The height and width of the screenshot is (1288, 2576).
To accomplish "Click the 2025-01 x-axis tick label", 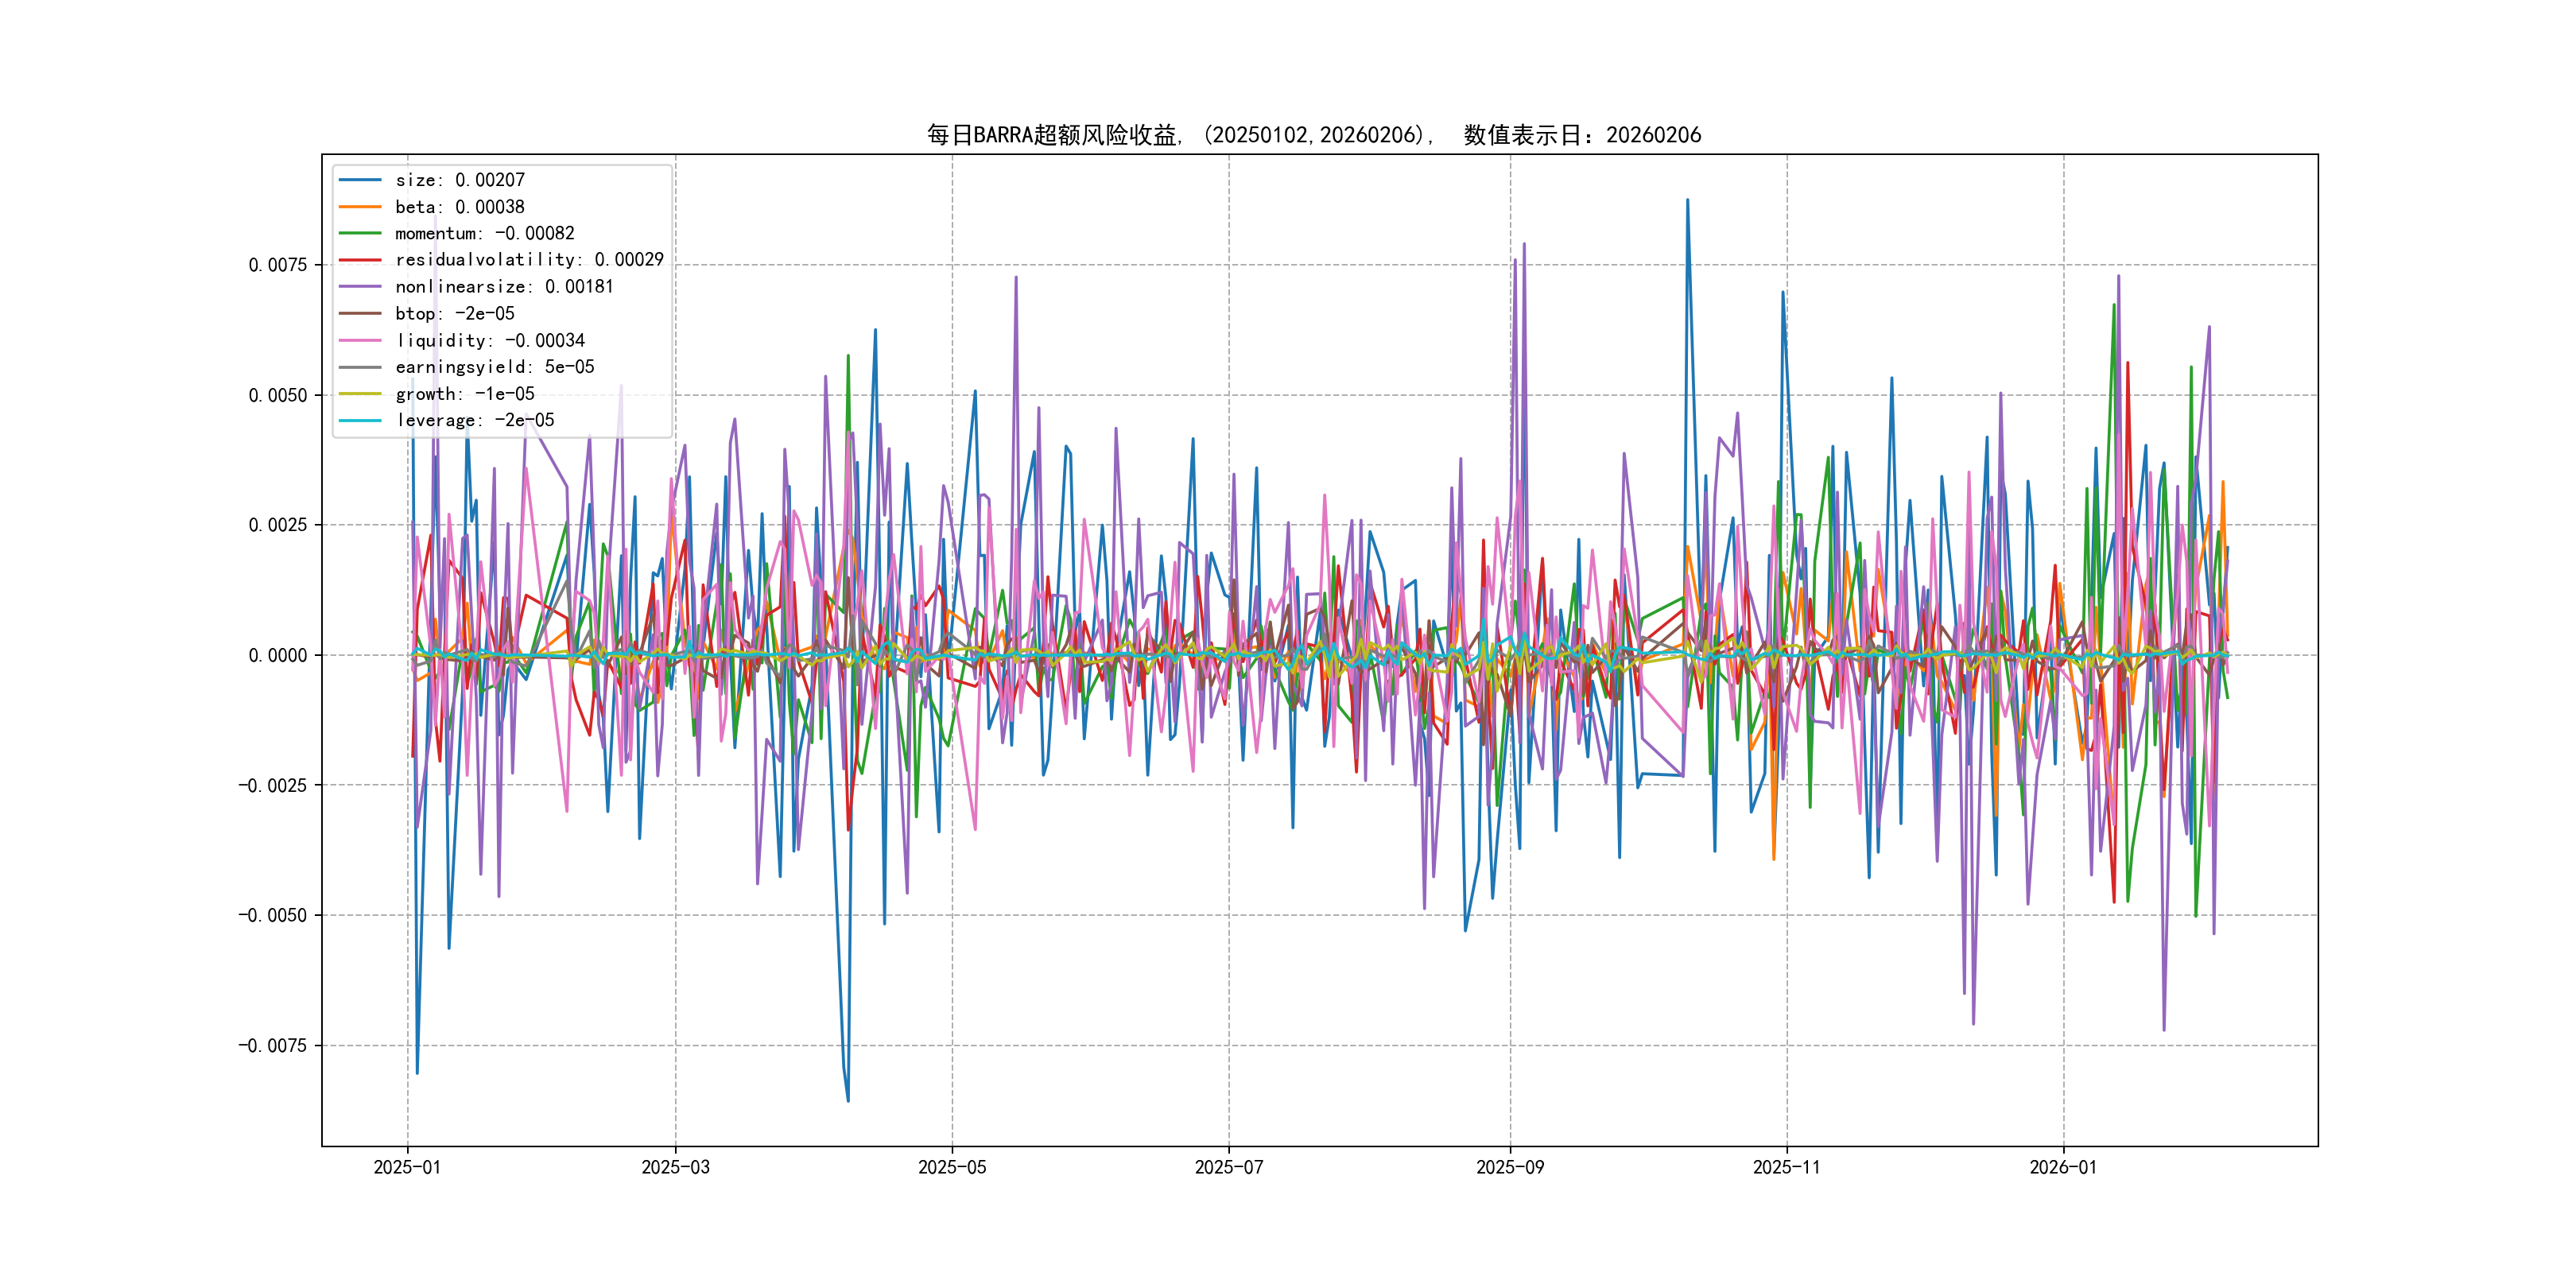I will point(407,1167).
